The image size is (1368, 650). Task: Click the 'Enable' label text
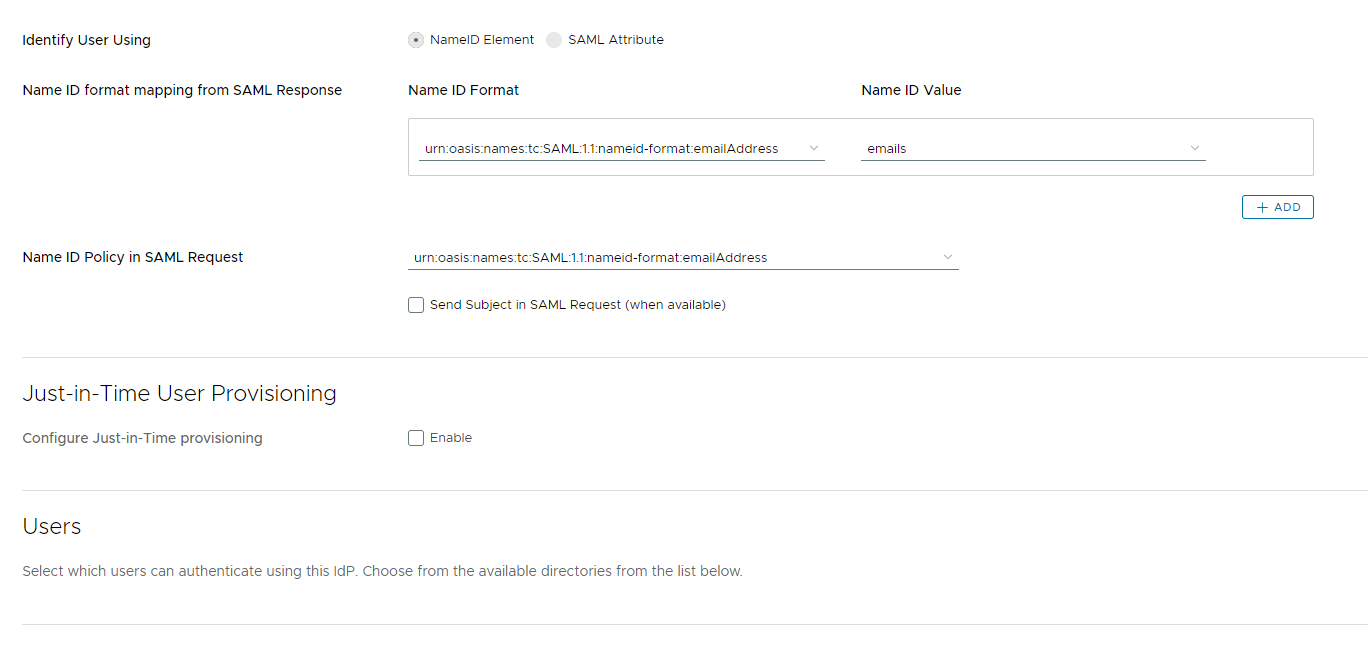coord(451,438)
